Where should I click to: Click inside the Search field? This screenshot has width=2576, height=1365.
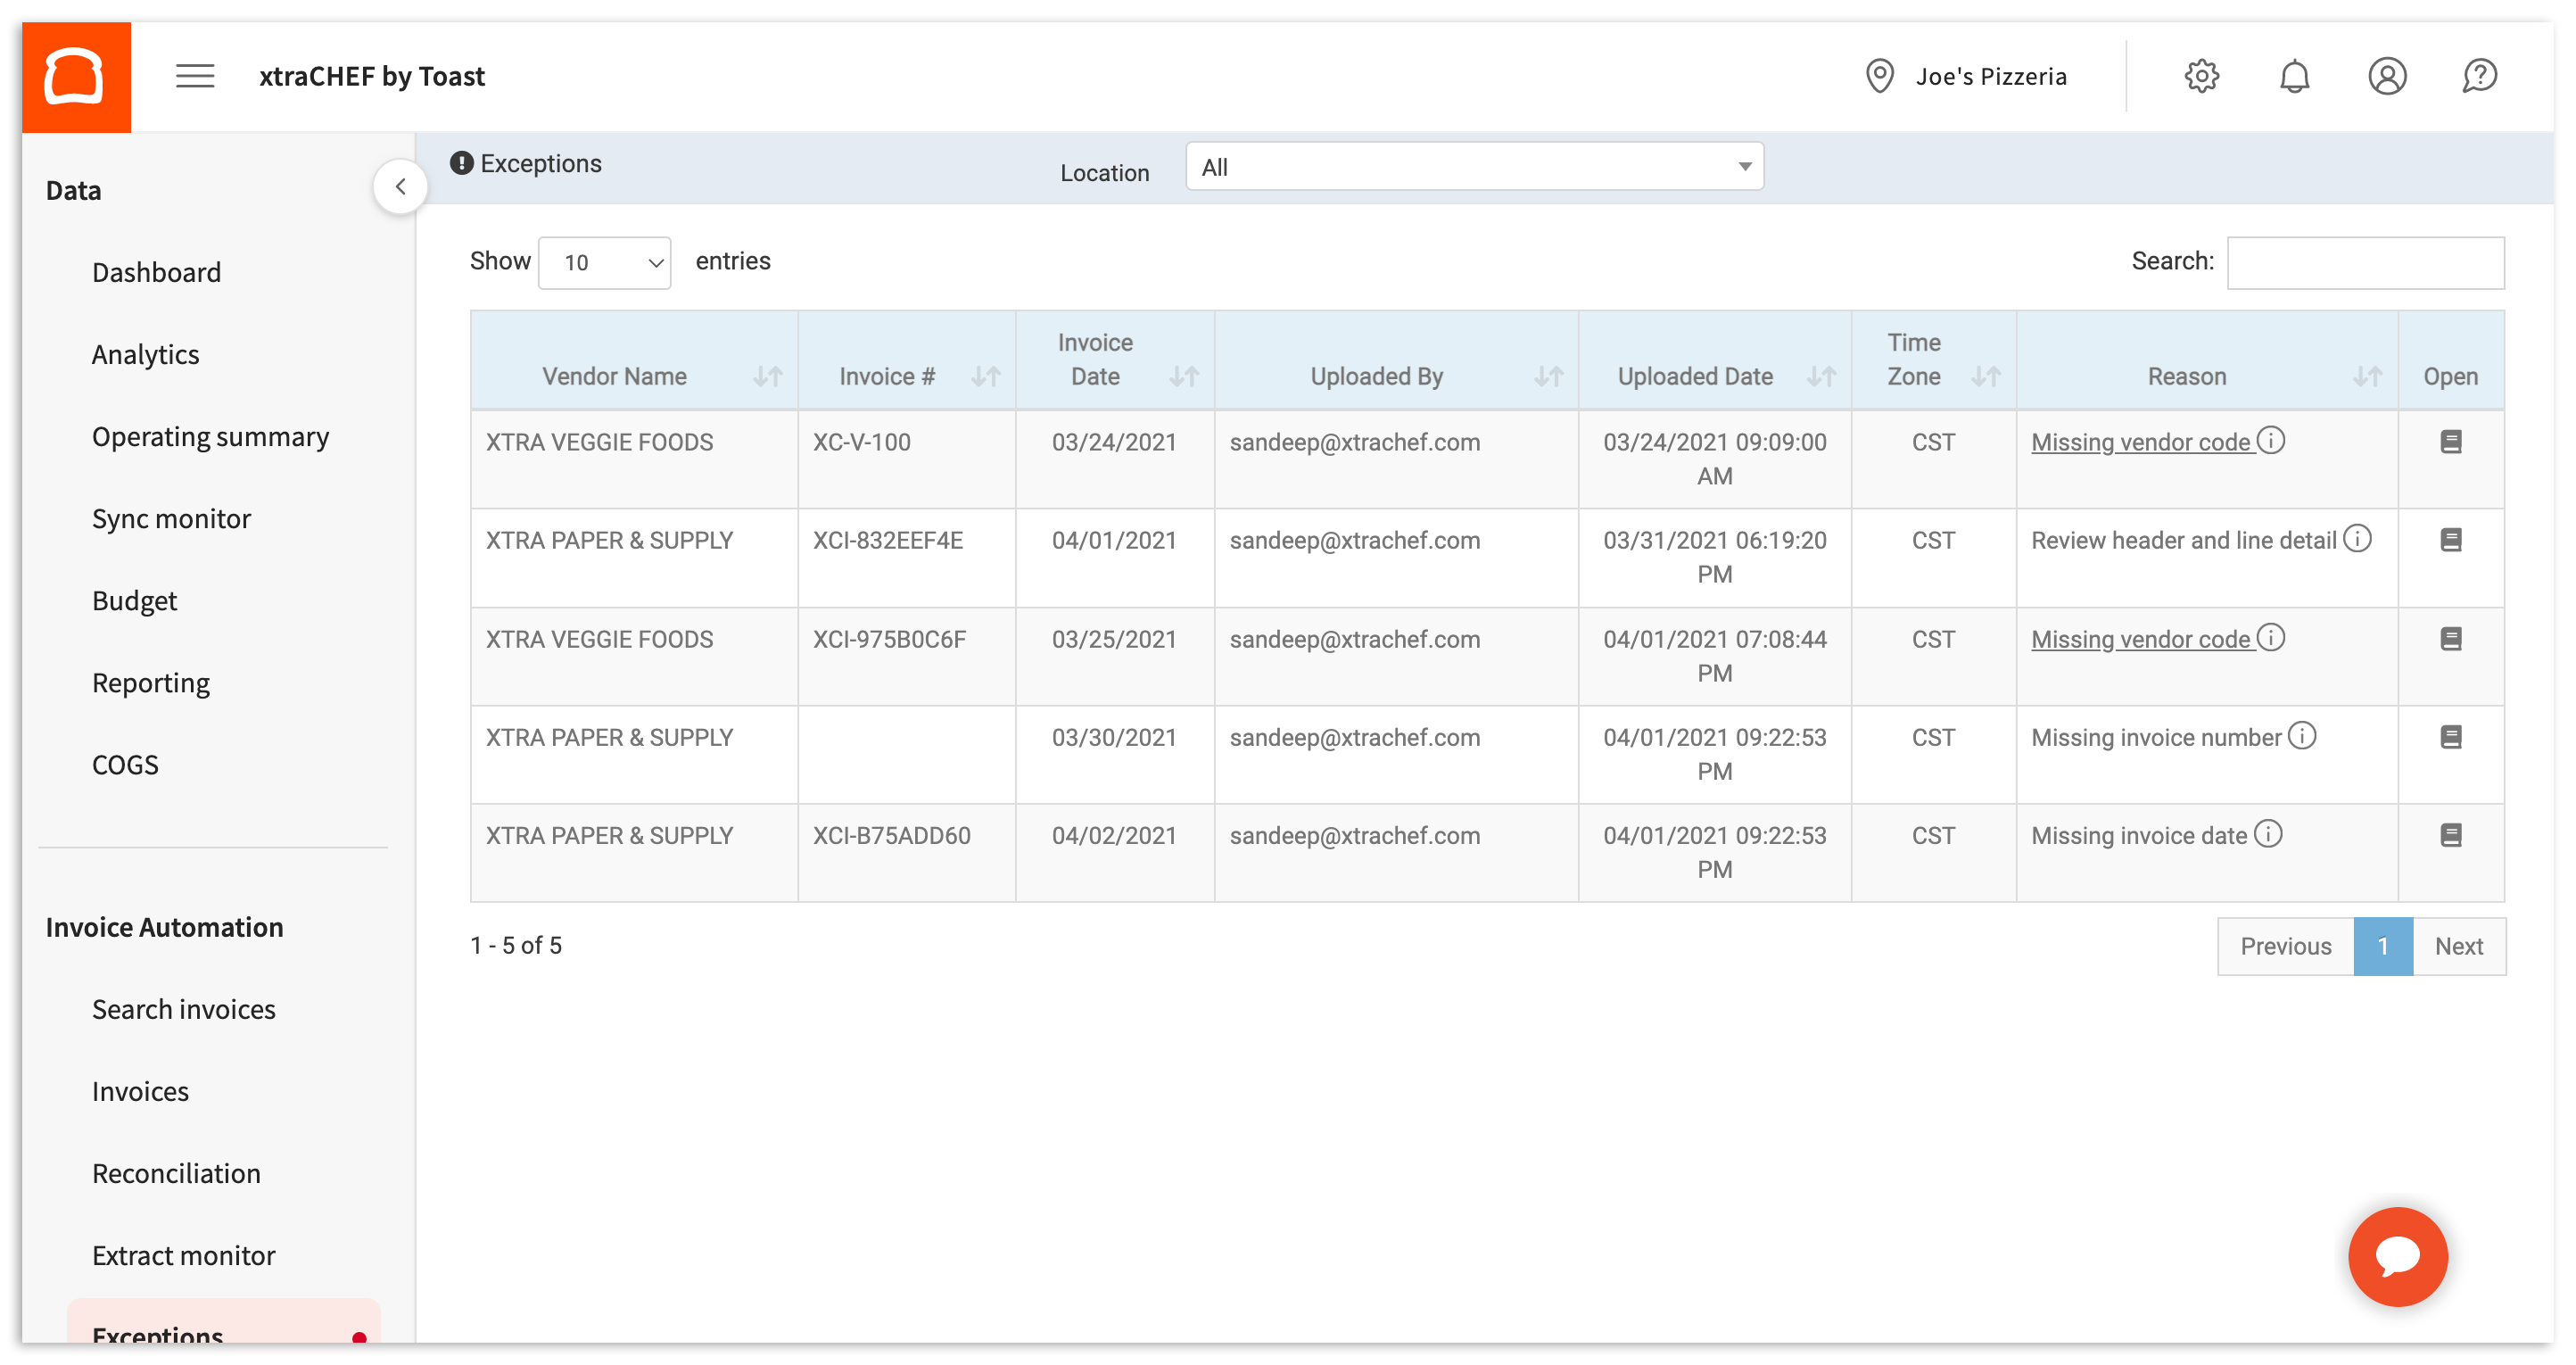coord(2365,262)
